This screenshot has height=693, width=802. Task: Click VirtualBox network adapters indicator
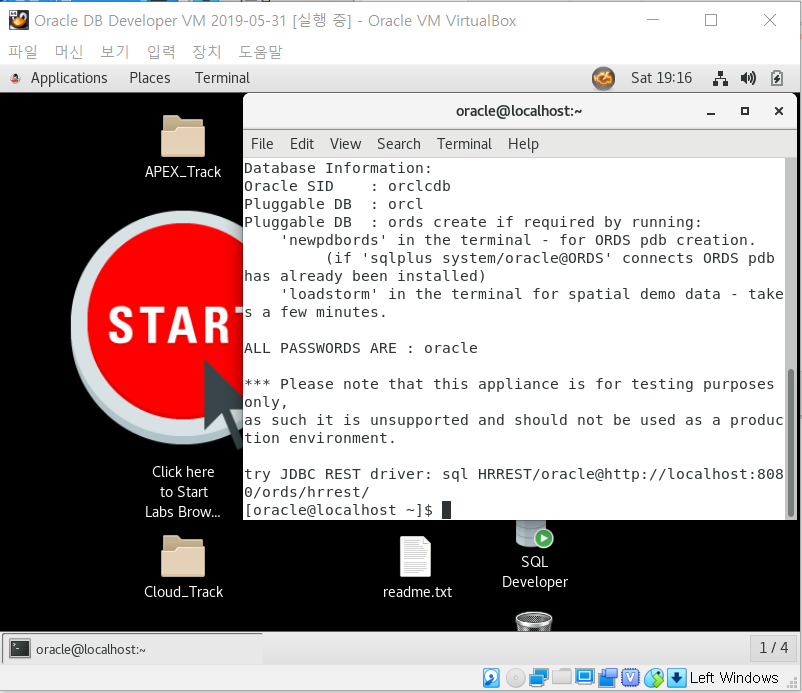tap(539, 678)
